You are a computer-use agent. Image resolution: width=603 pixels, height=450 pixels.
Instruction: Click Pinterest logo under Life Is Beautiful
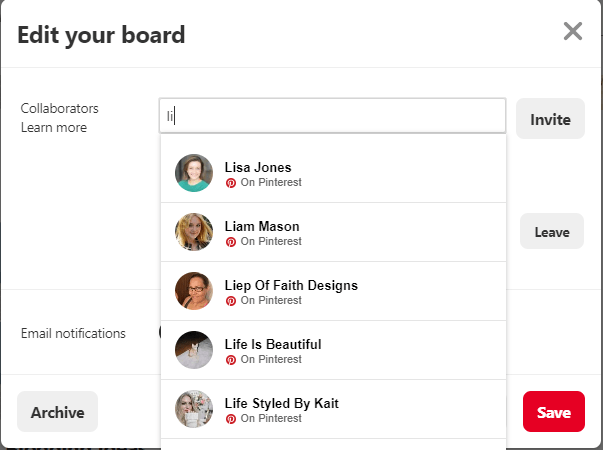coord(231,360)
